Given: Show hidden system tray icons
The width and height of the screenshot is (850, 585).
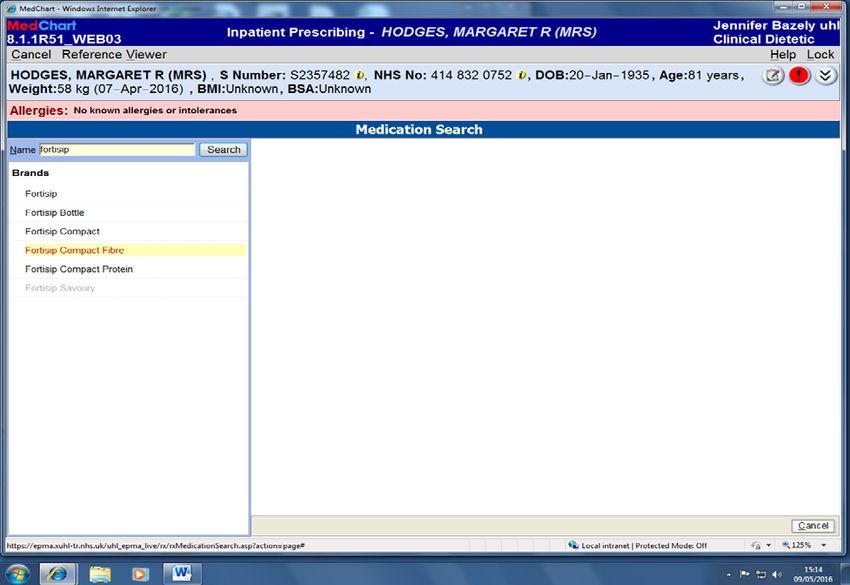Looking at the screenshot, I should point(729,574).
